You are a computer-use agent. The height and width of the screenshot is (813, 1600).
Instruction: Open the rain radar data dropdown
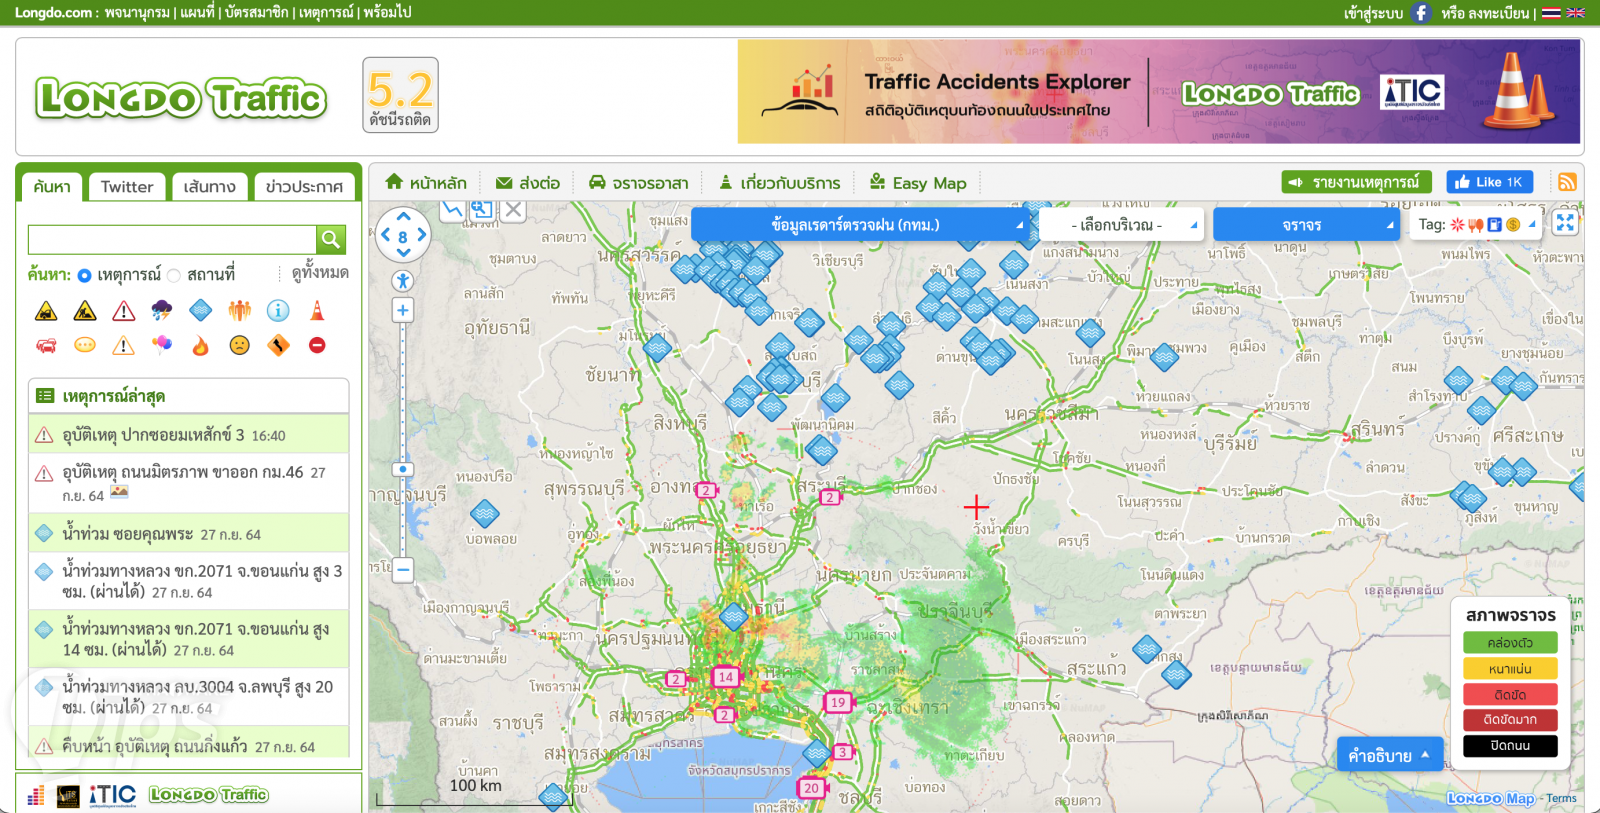pos(860,225)
